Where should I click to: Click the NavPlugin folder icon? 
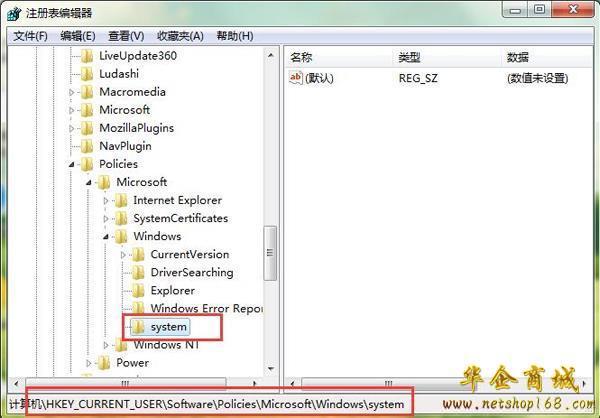tap(87, 146)
